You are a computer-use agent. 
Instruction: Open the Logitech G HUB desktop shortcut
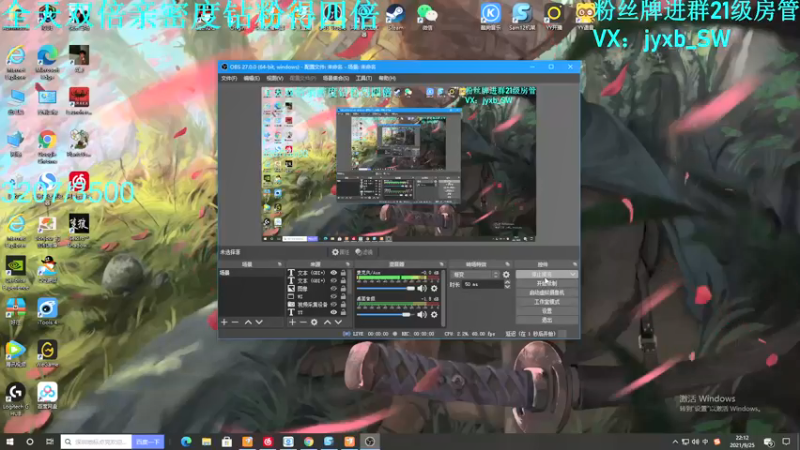click(16, 399)
